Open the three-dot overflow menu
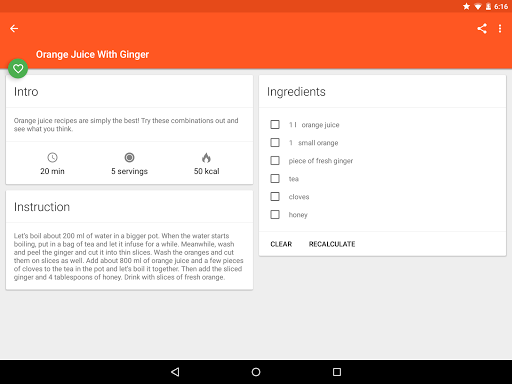This screenshot has width=512, height=384. [500, 29]
